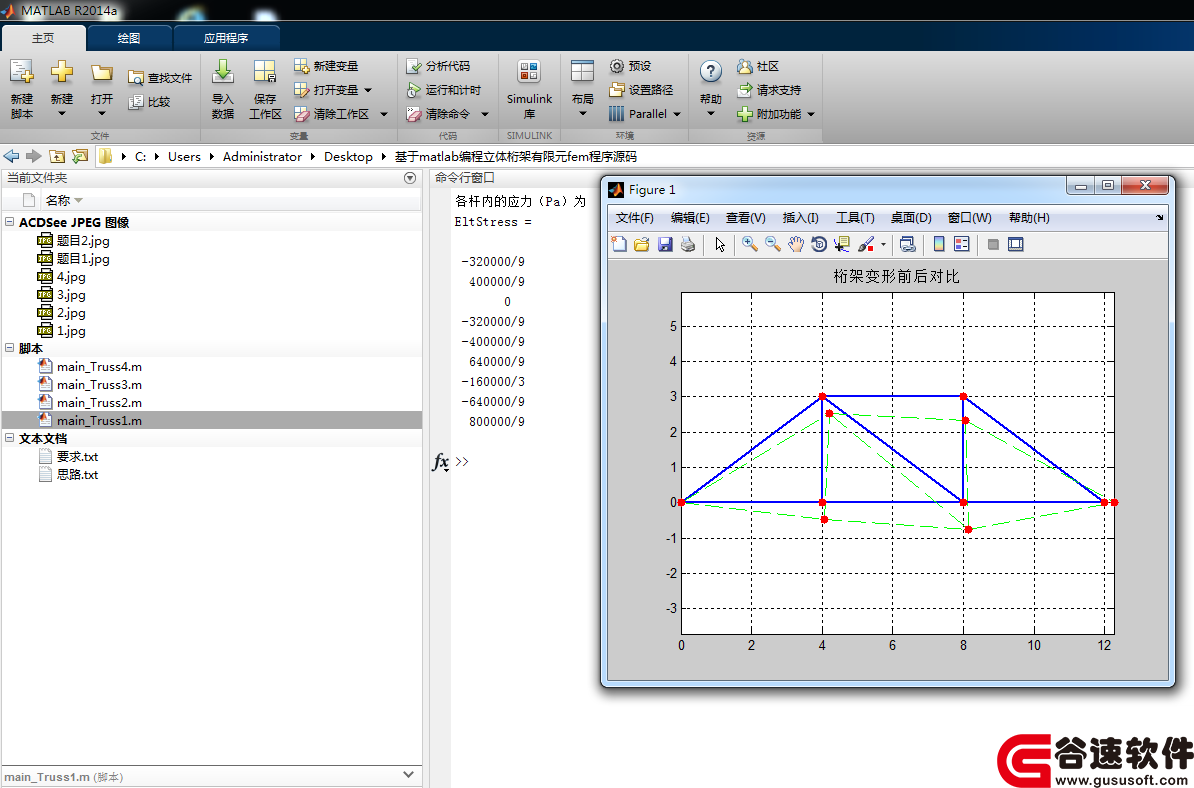This screenshot has height=788, width=1194.
Task: Open the 帮助 (Help) ribbon button
Action: tap(710, 89)
